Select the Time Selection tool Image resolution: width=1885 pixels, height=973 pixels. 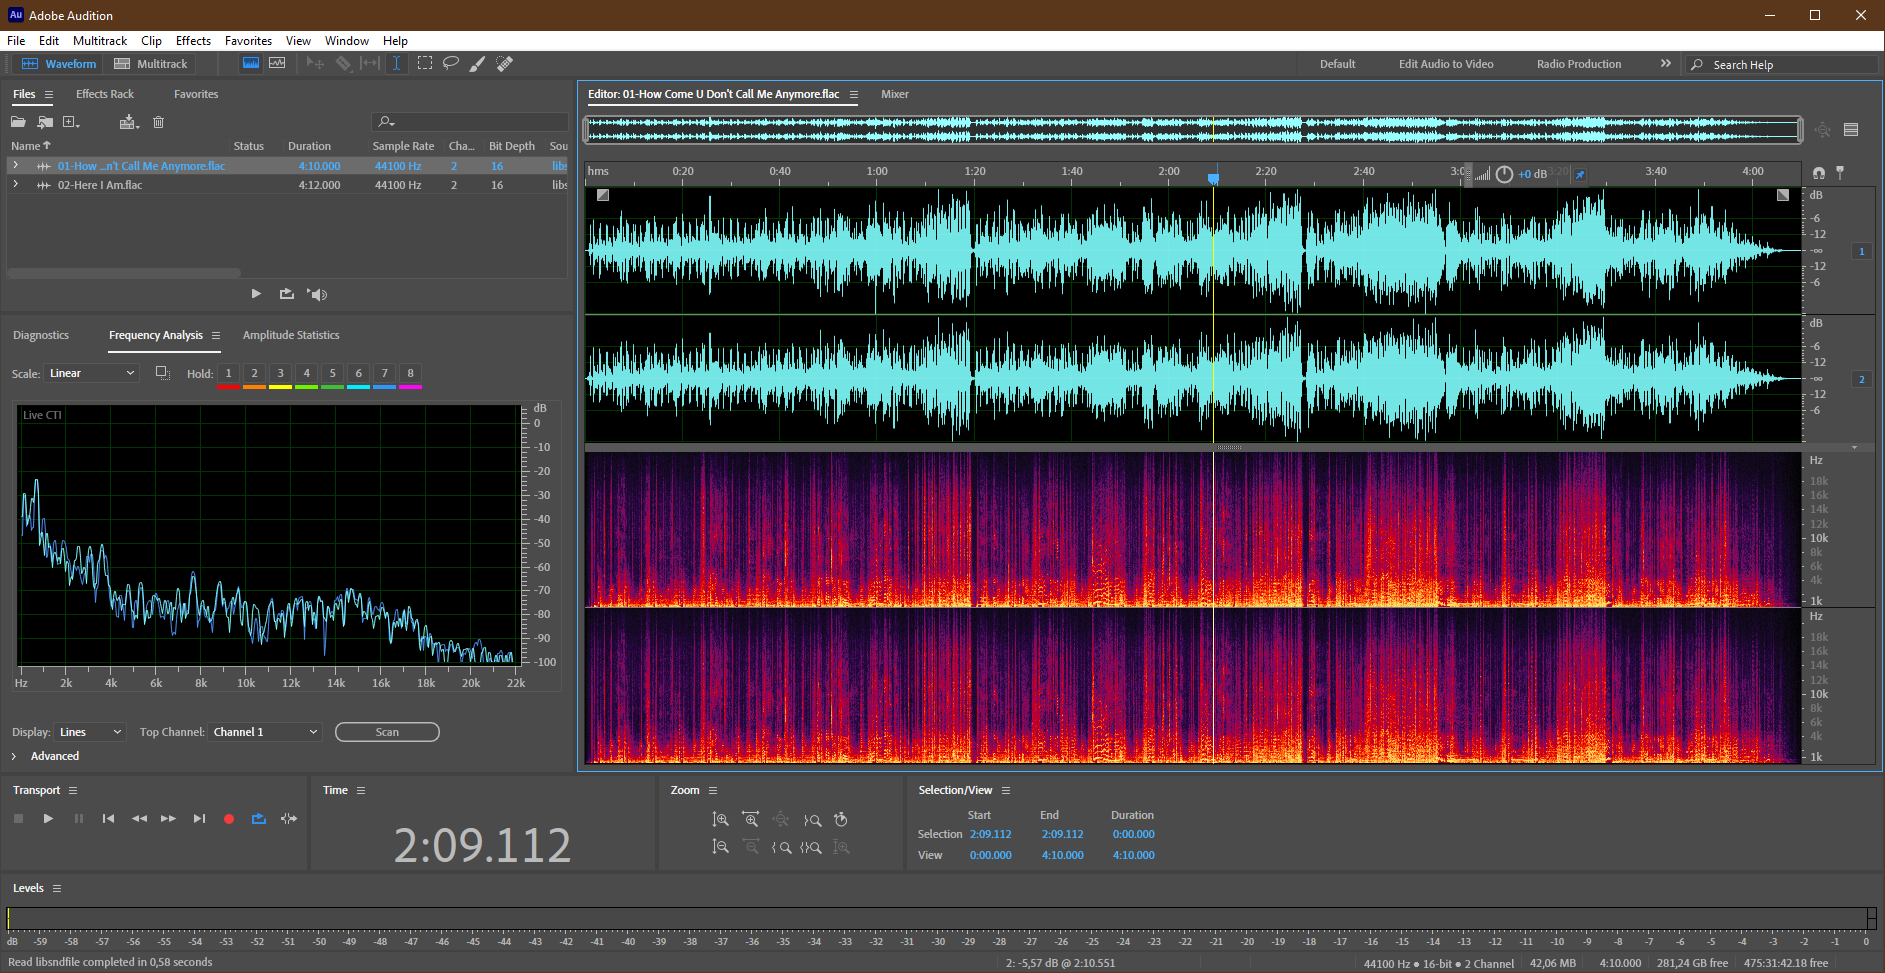click(397, 63)
